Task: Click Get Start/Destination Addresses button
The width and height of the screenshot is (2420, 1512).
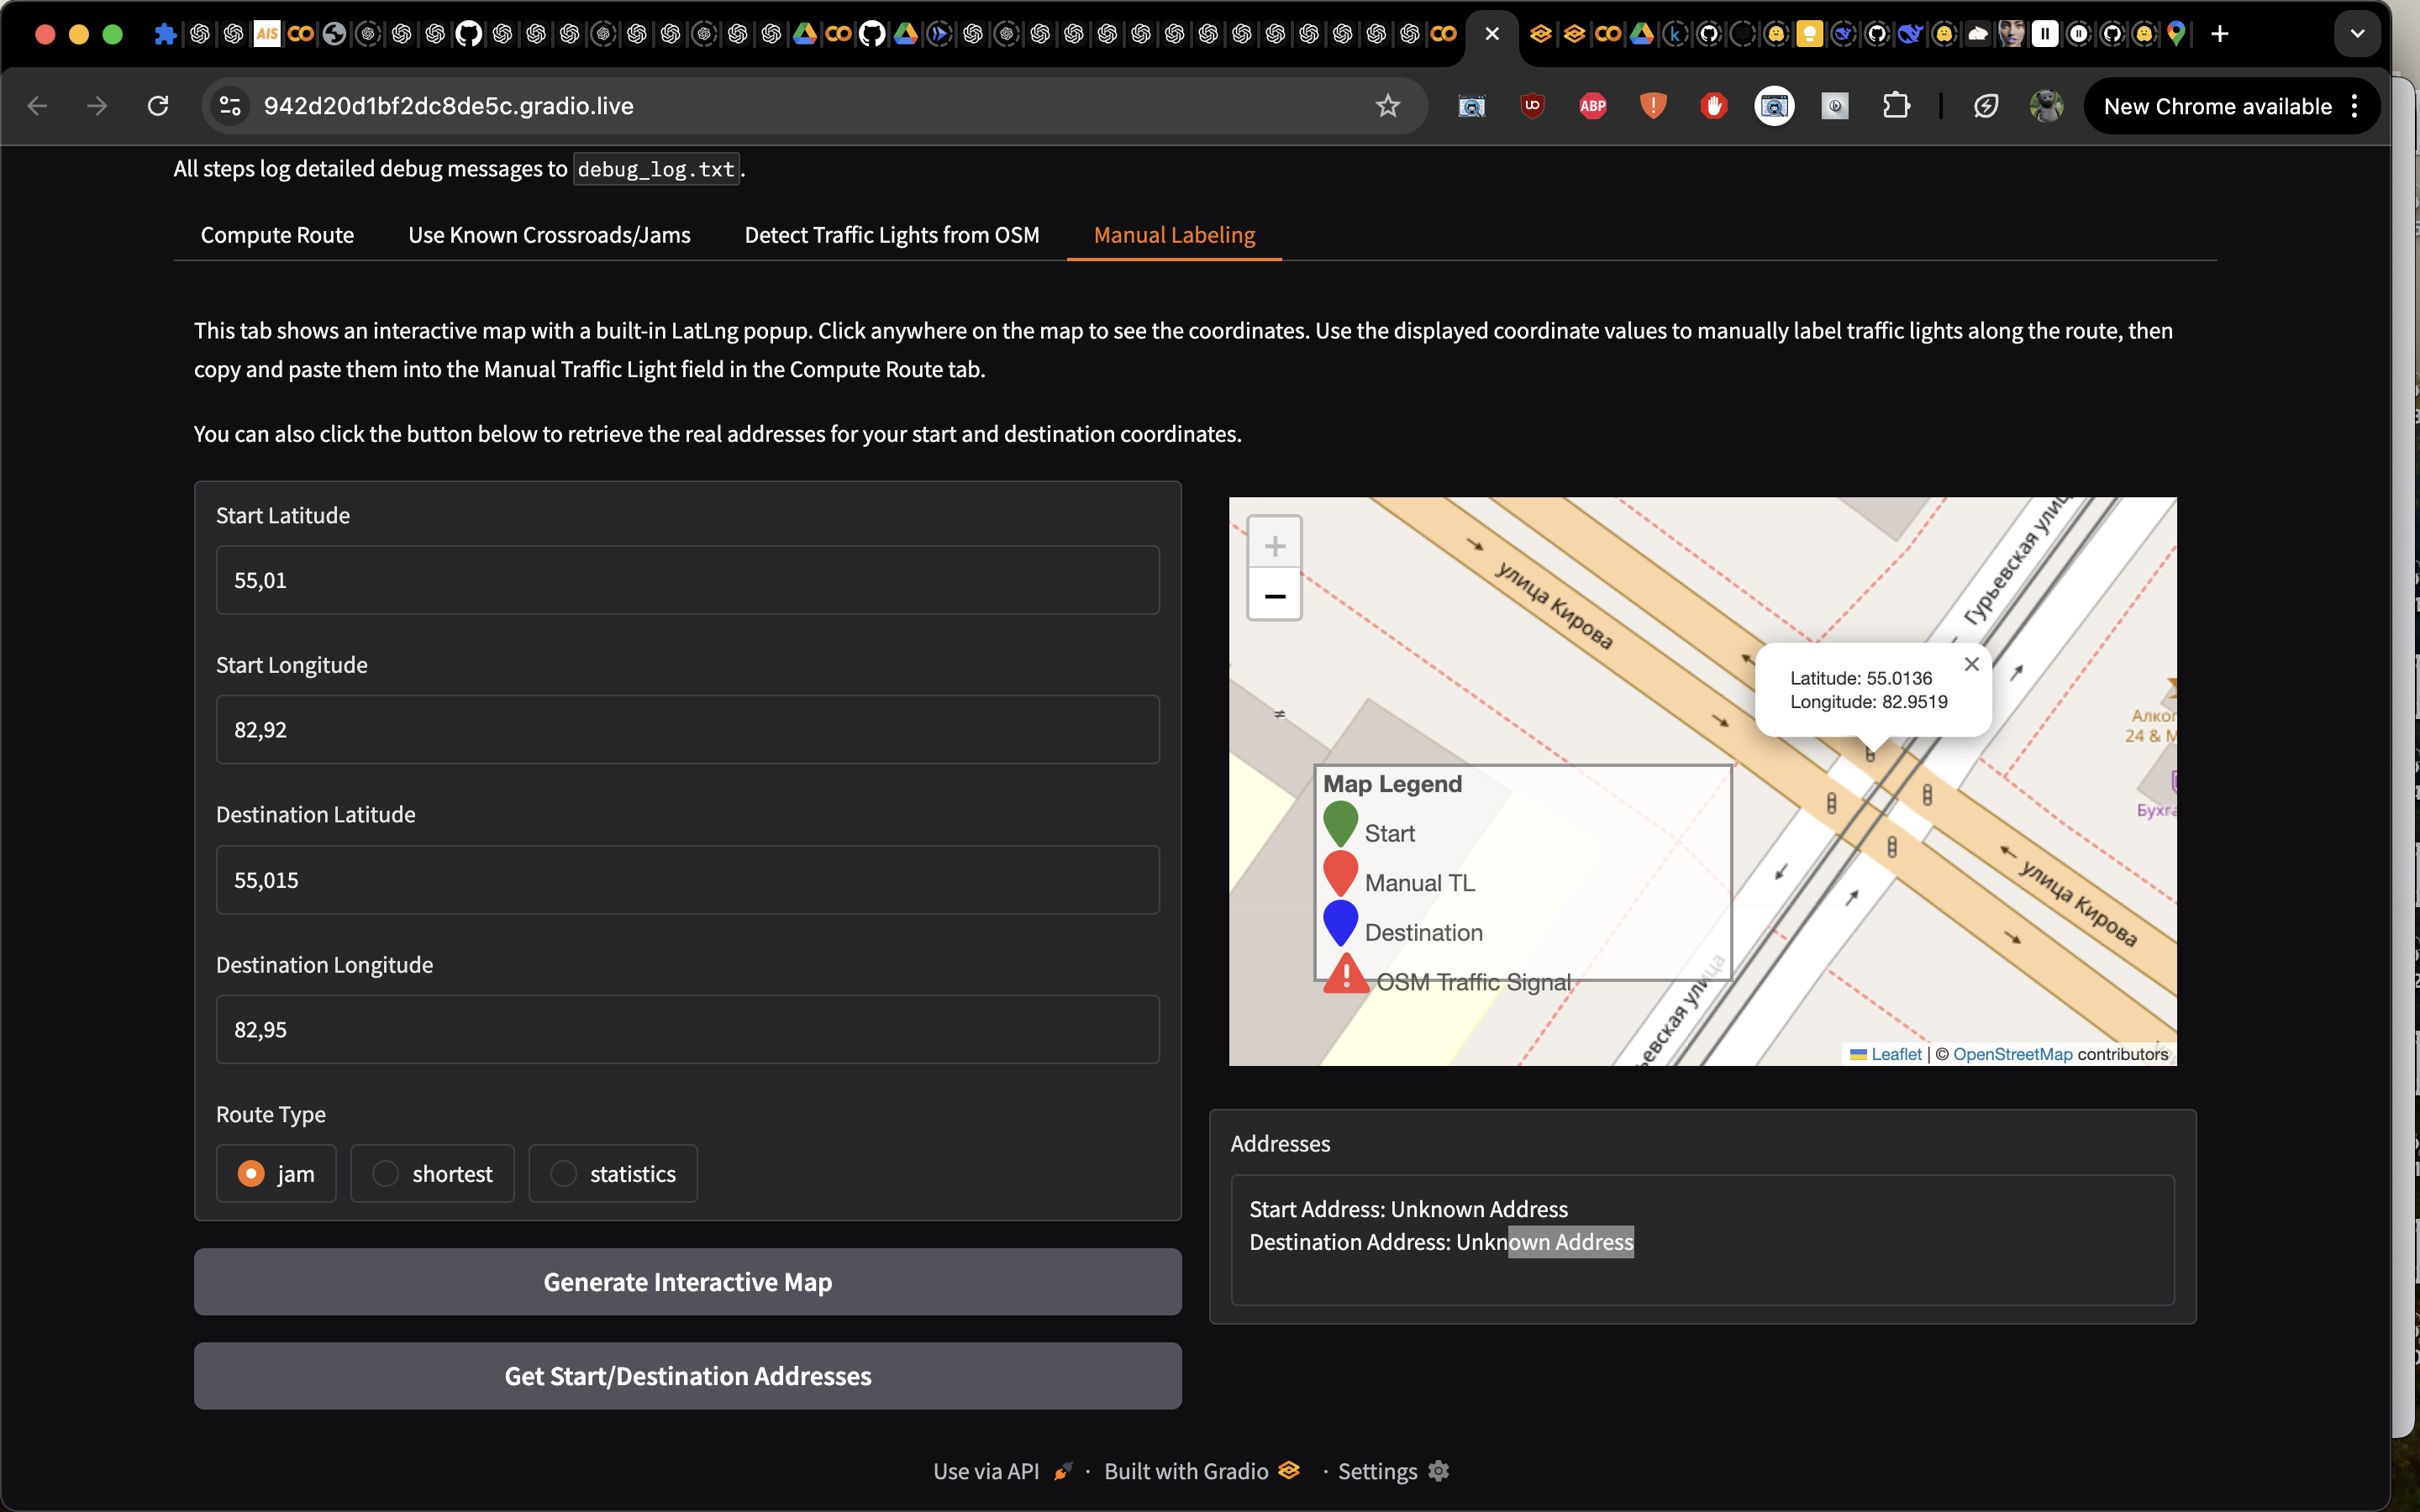Action: coord(688,1375)
